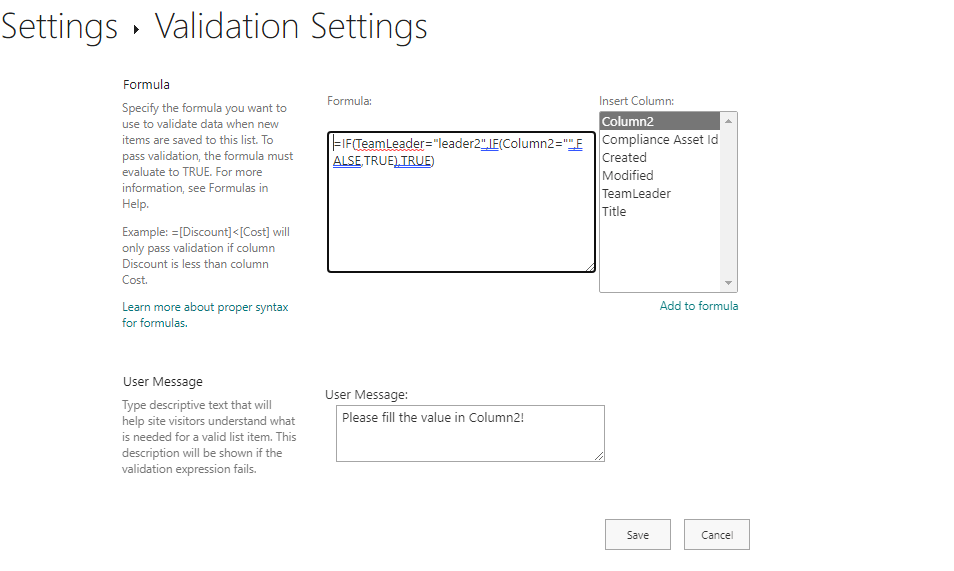Click the column list scroll down arrow
Screen dimensions: 954x571
click(728, 283)
